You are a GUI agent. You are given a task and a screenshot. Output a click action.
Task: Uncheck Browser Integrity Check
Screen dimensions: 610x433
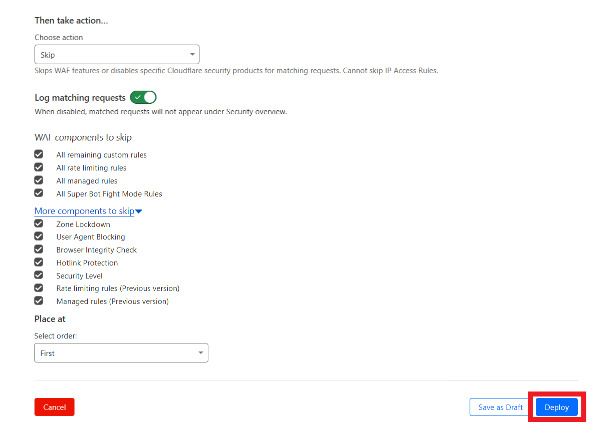39,249
